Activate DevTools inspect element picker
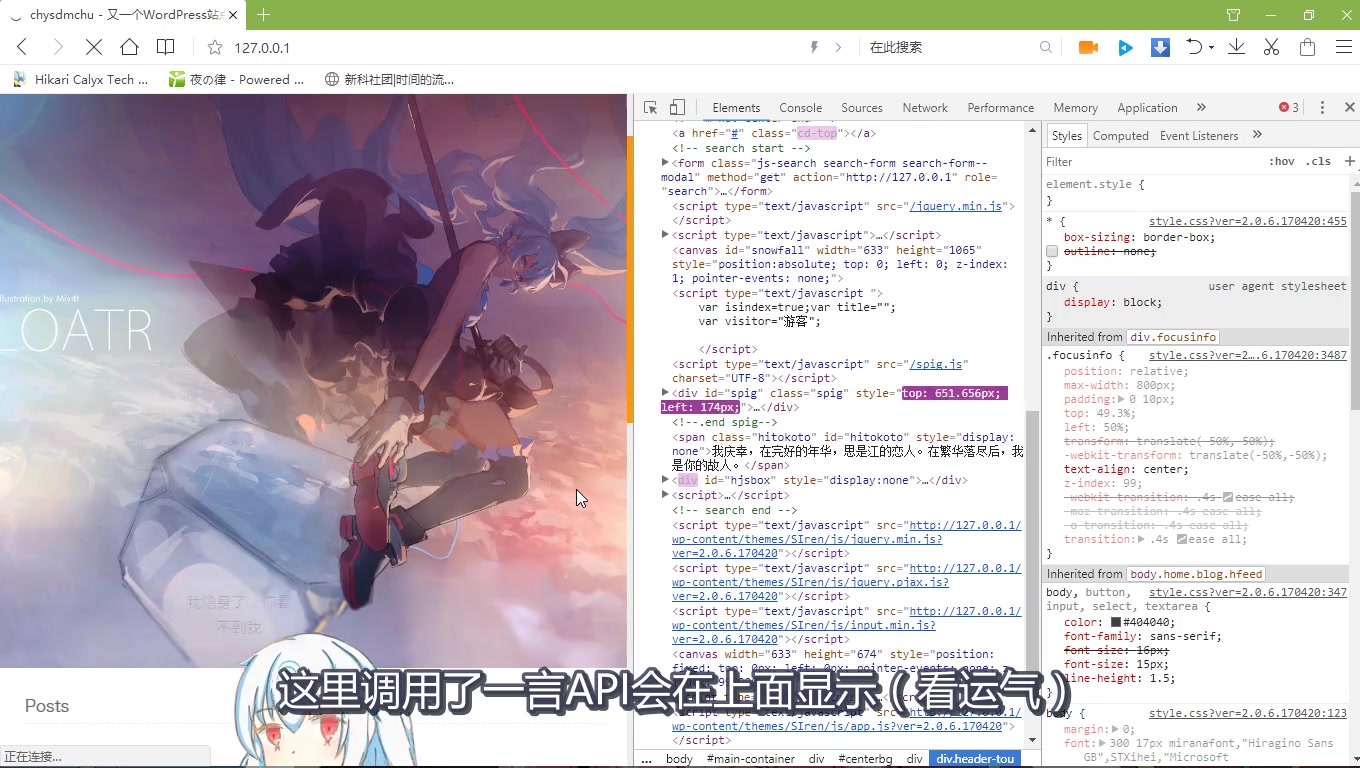This screenshot has width=1360, height=768. coord(650,107)
